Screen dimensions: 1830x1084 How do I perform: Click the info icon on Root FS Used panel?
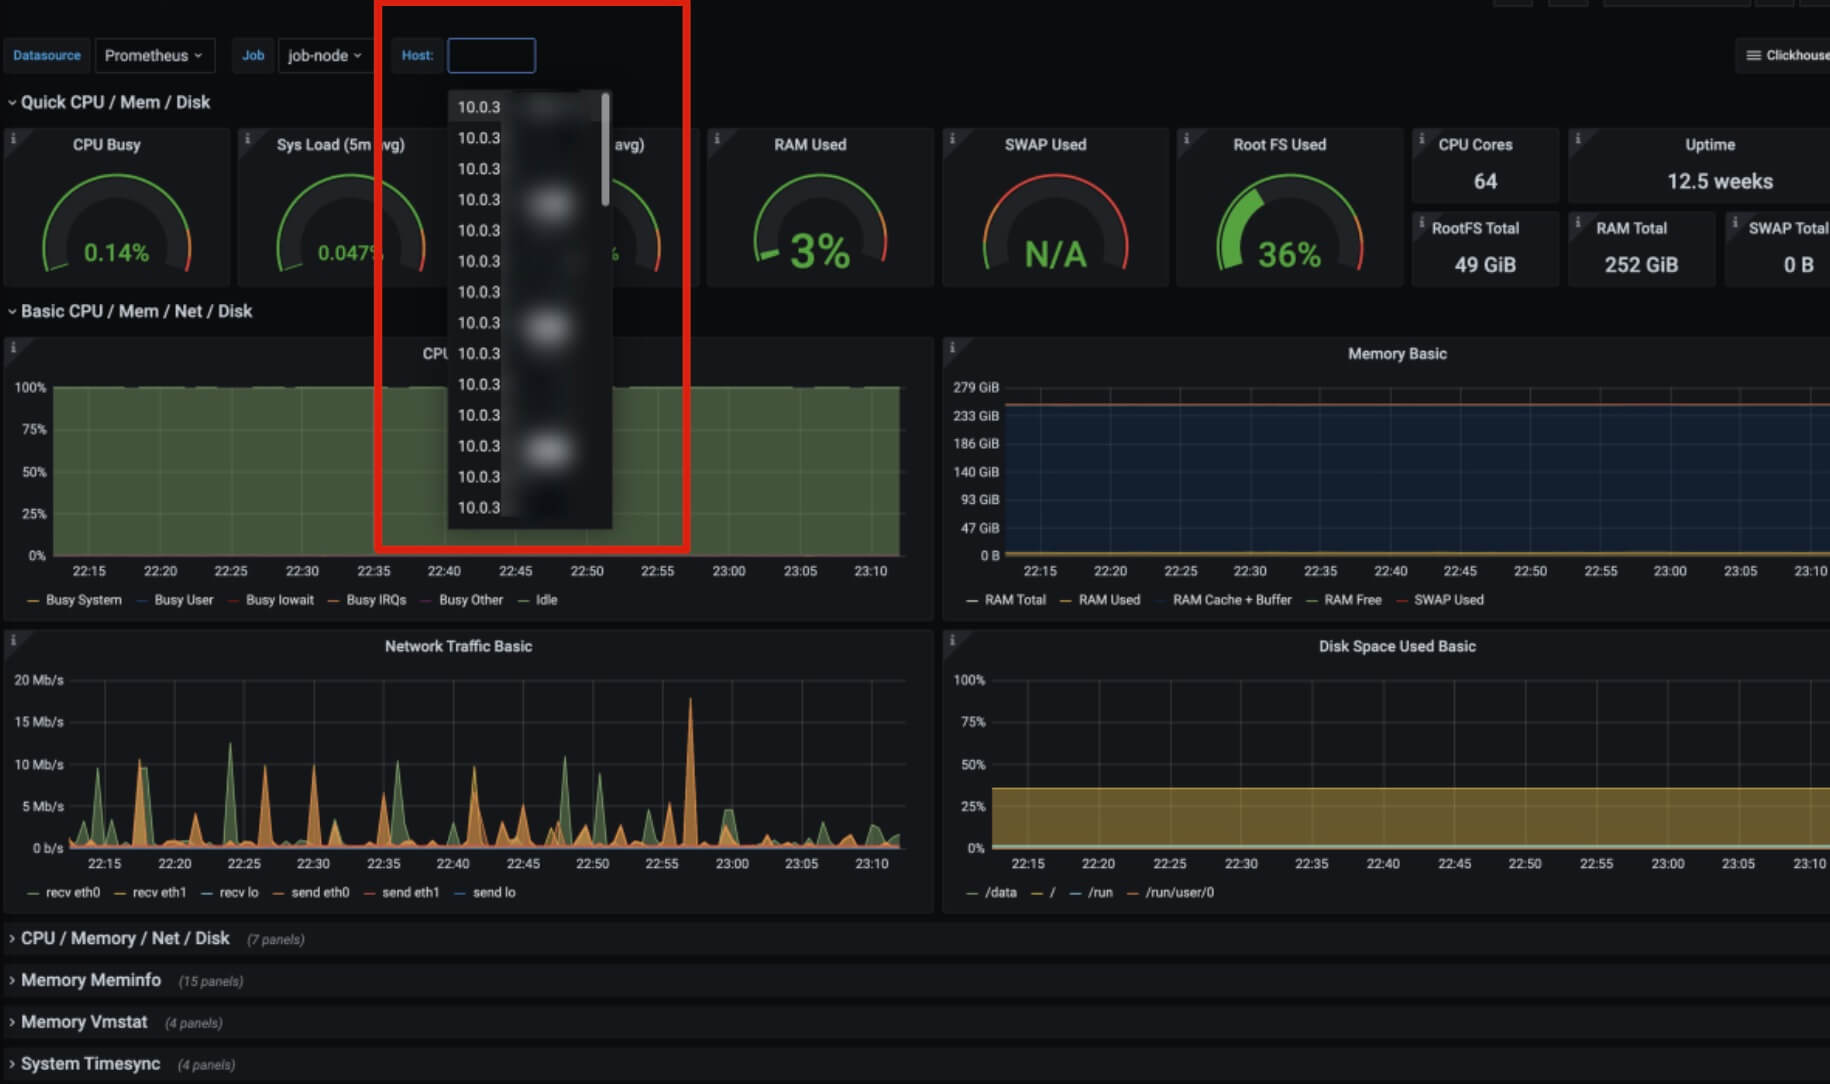tap(1185, 139)
